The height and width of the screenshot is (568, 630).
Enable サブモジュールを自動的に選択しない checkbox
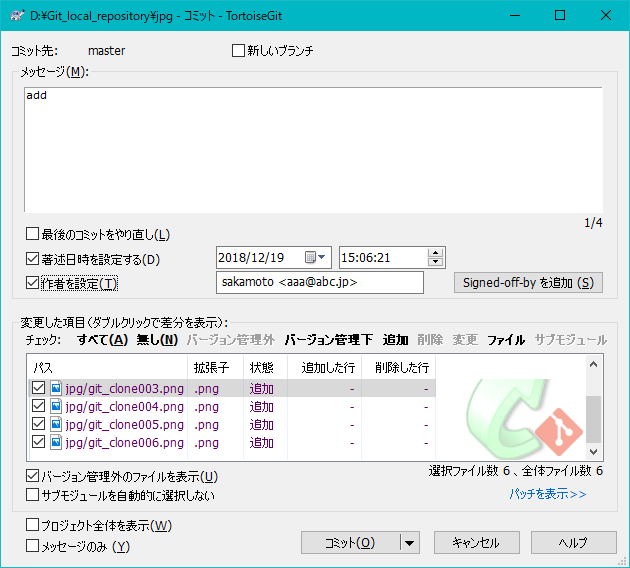pos(32,494)
